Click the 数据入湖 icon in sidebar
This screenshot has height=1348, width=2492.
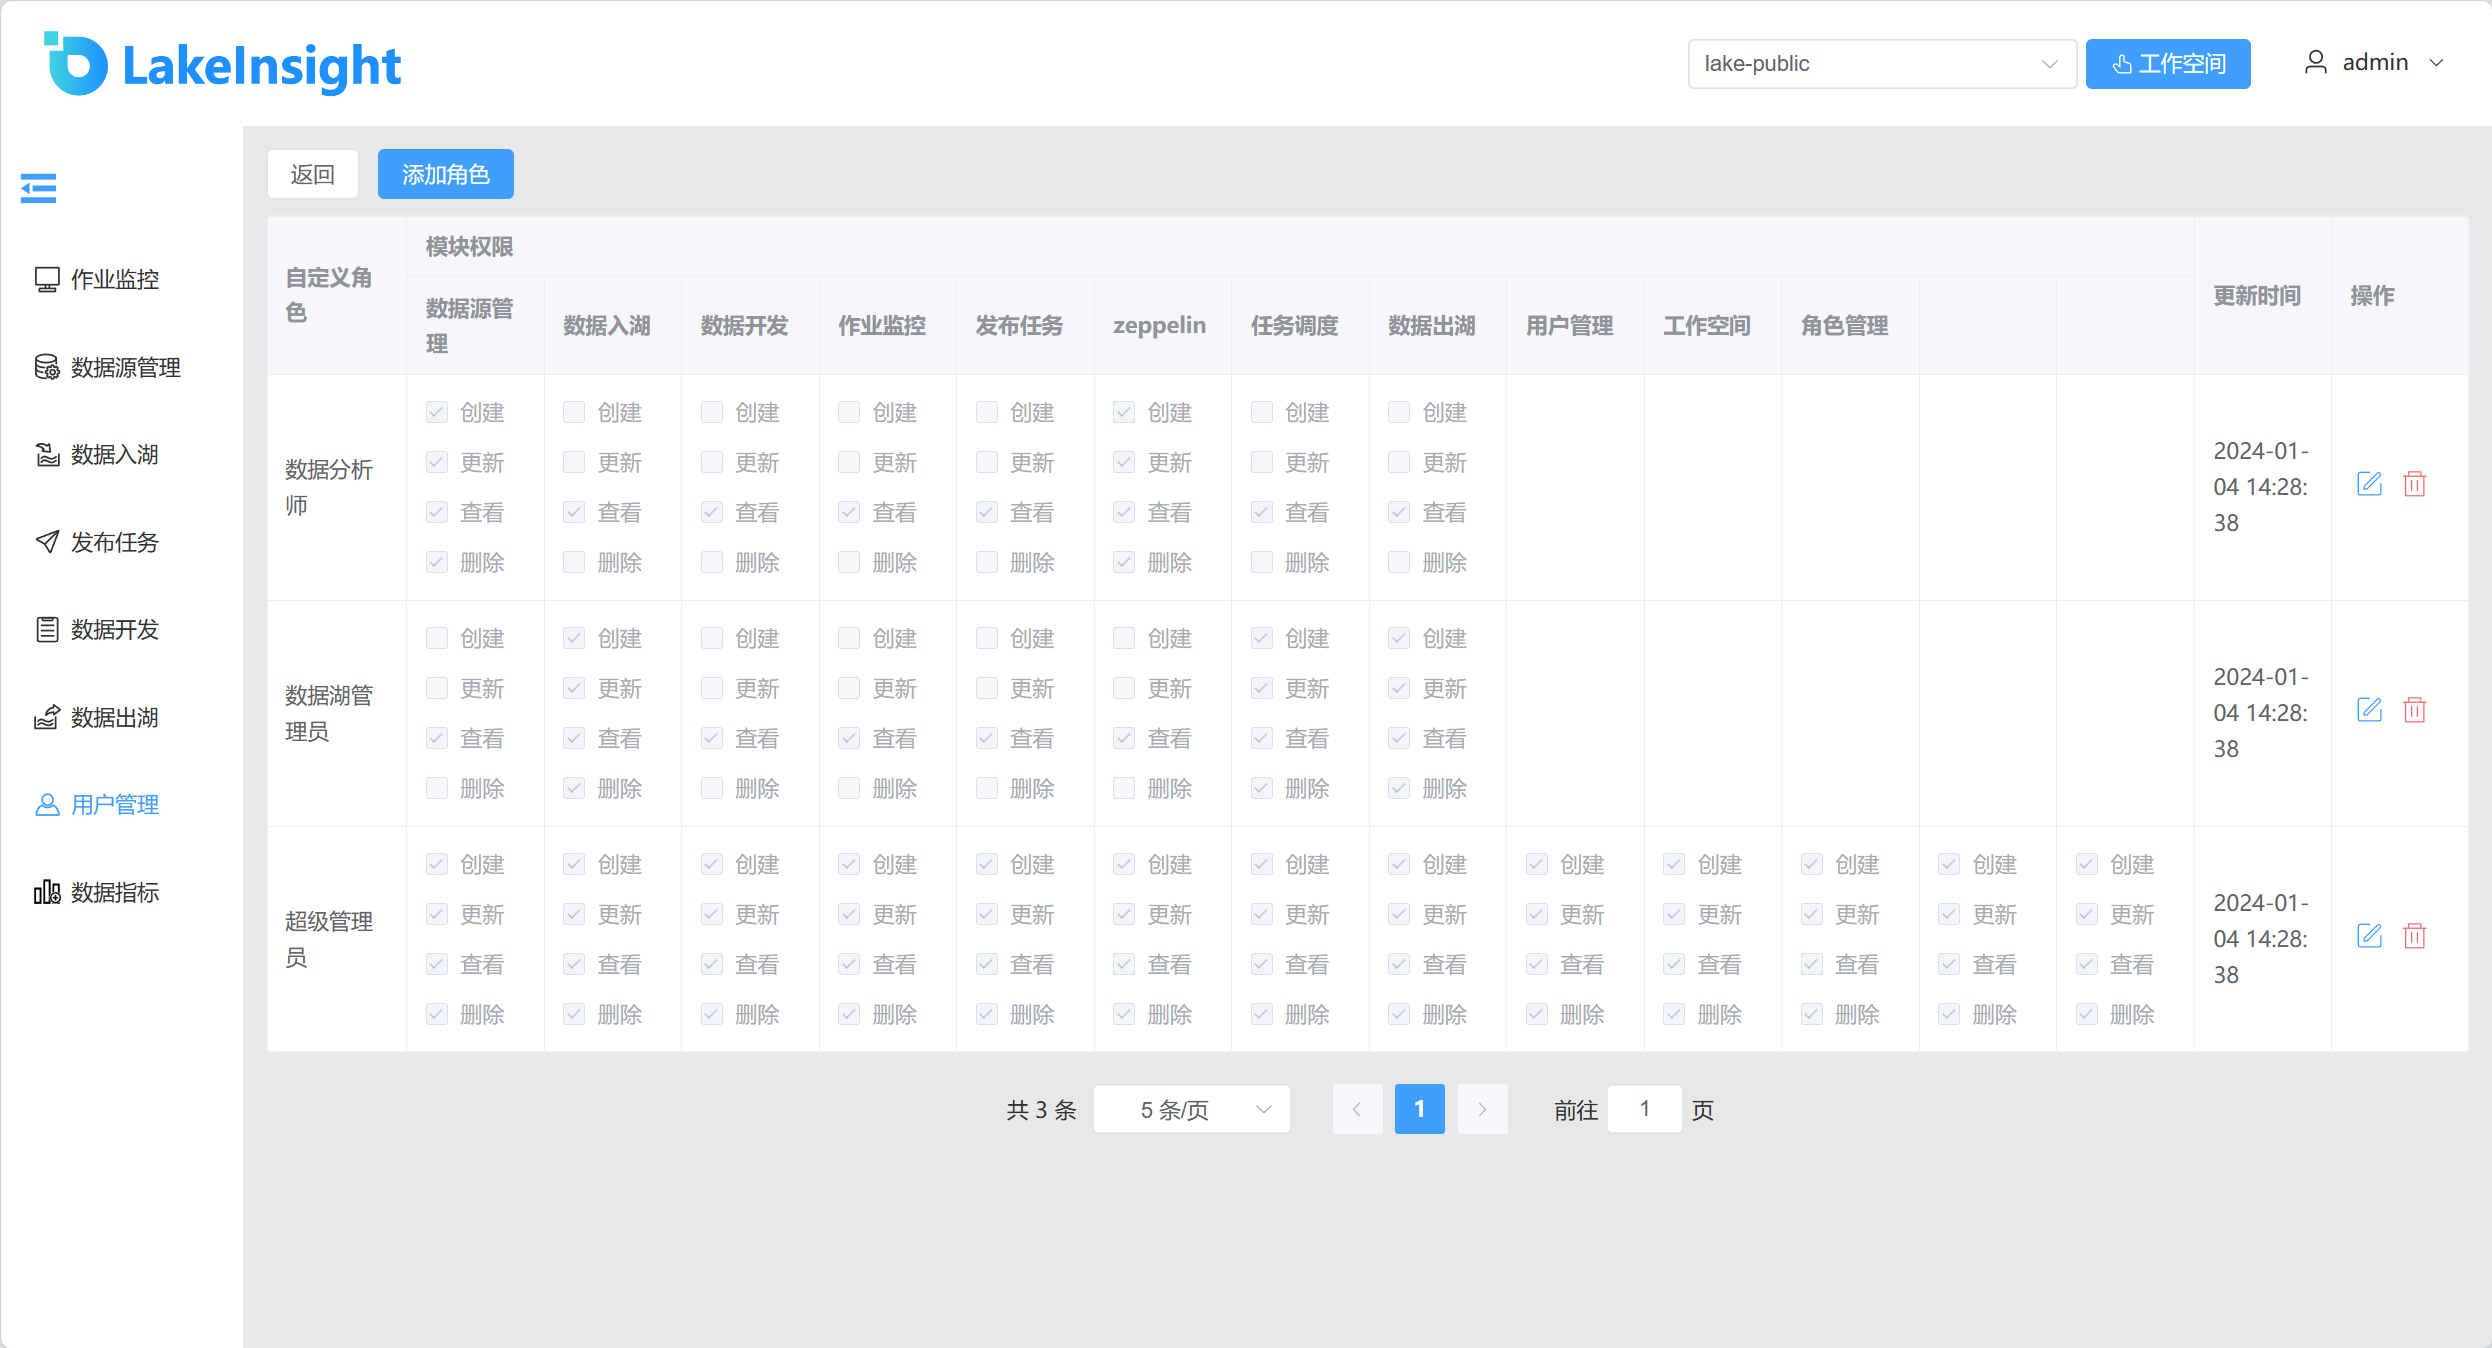(x=47, y=454)
